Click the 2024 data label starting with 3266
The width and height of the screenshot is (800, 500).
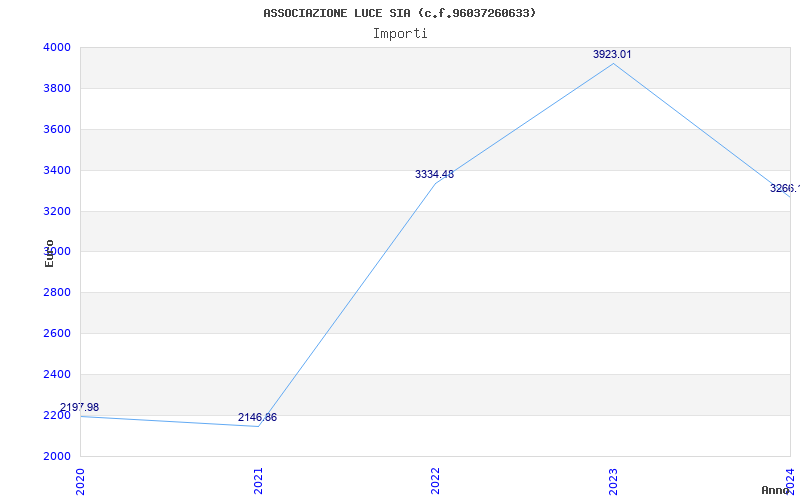785,188
